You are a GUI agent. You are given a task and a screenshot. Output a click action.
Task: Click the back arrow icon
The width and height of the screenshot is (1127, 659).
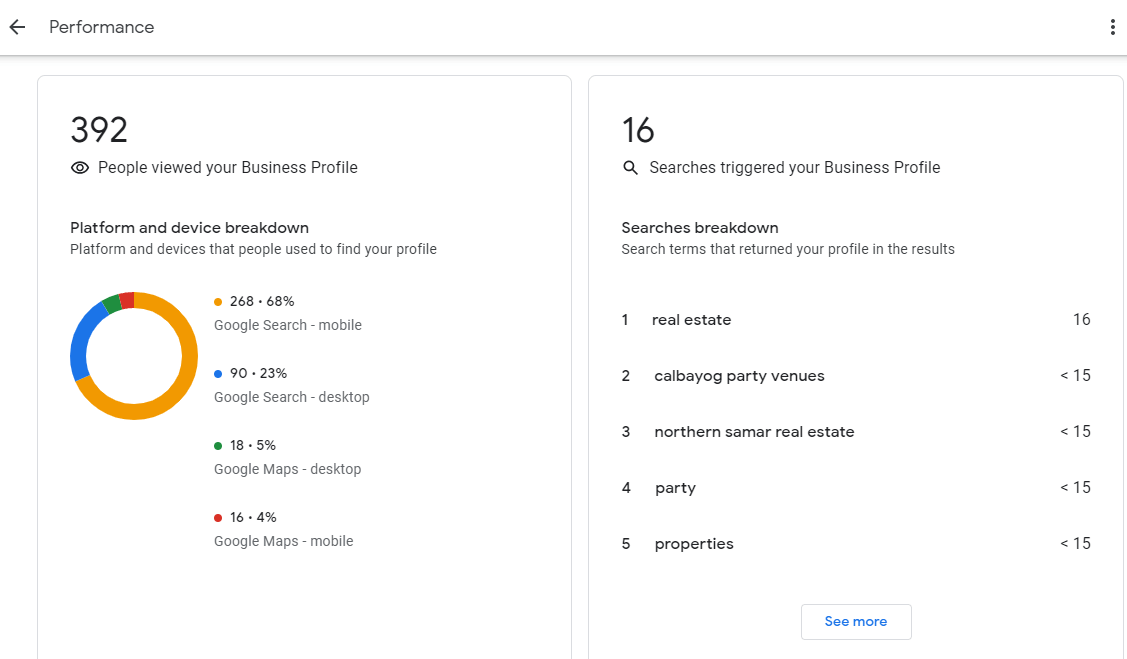tap(17, 27)
